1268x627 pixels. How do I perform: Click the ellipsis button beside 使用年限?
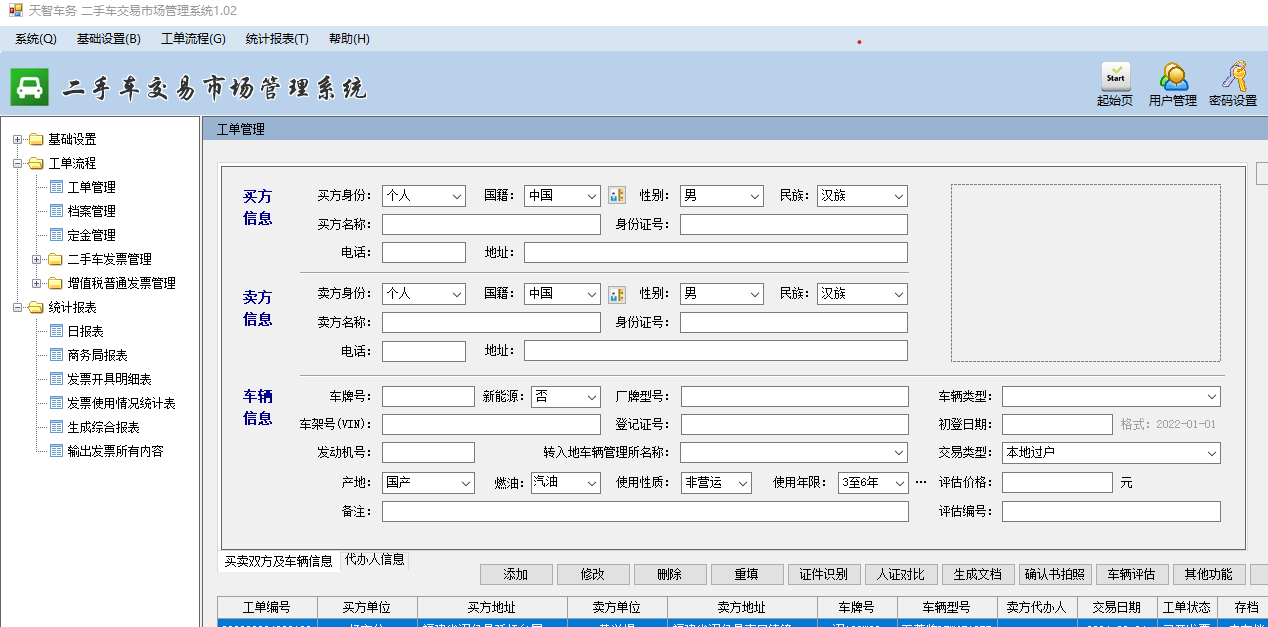(x=921, y=483)
